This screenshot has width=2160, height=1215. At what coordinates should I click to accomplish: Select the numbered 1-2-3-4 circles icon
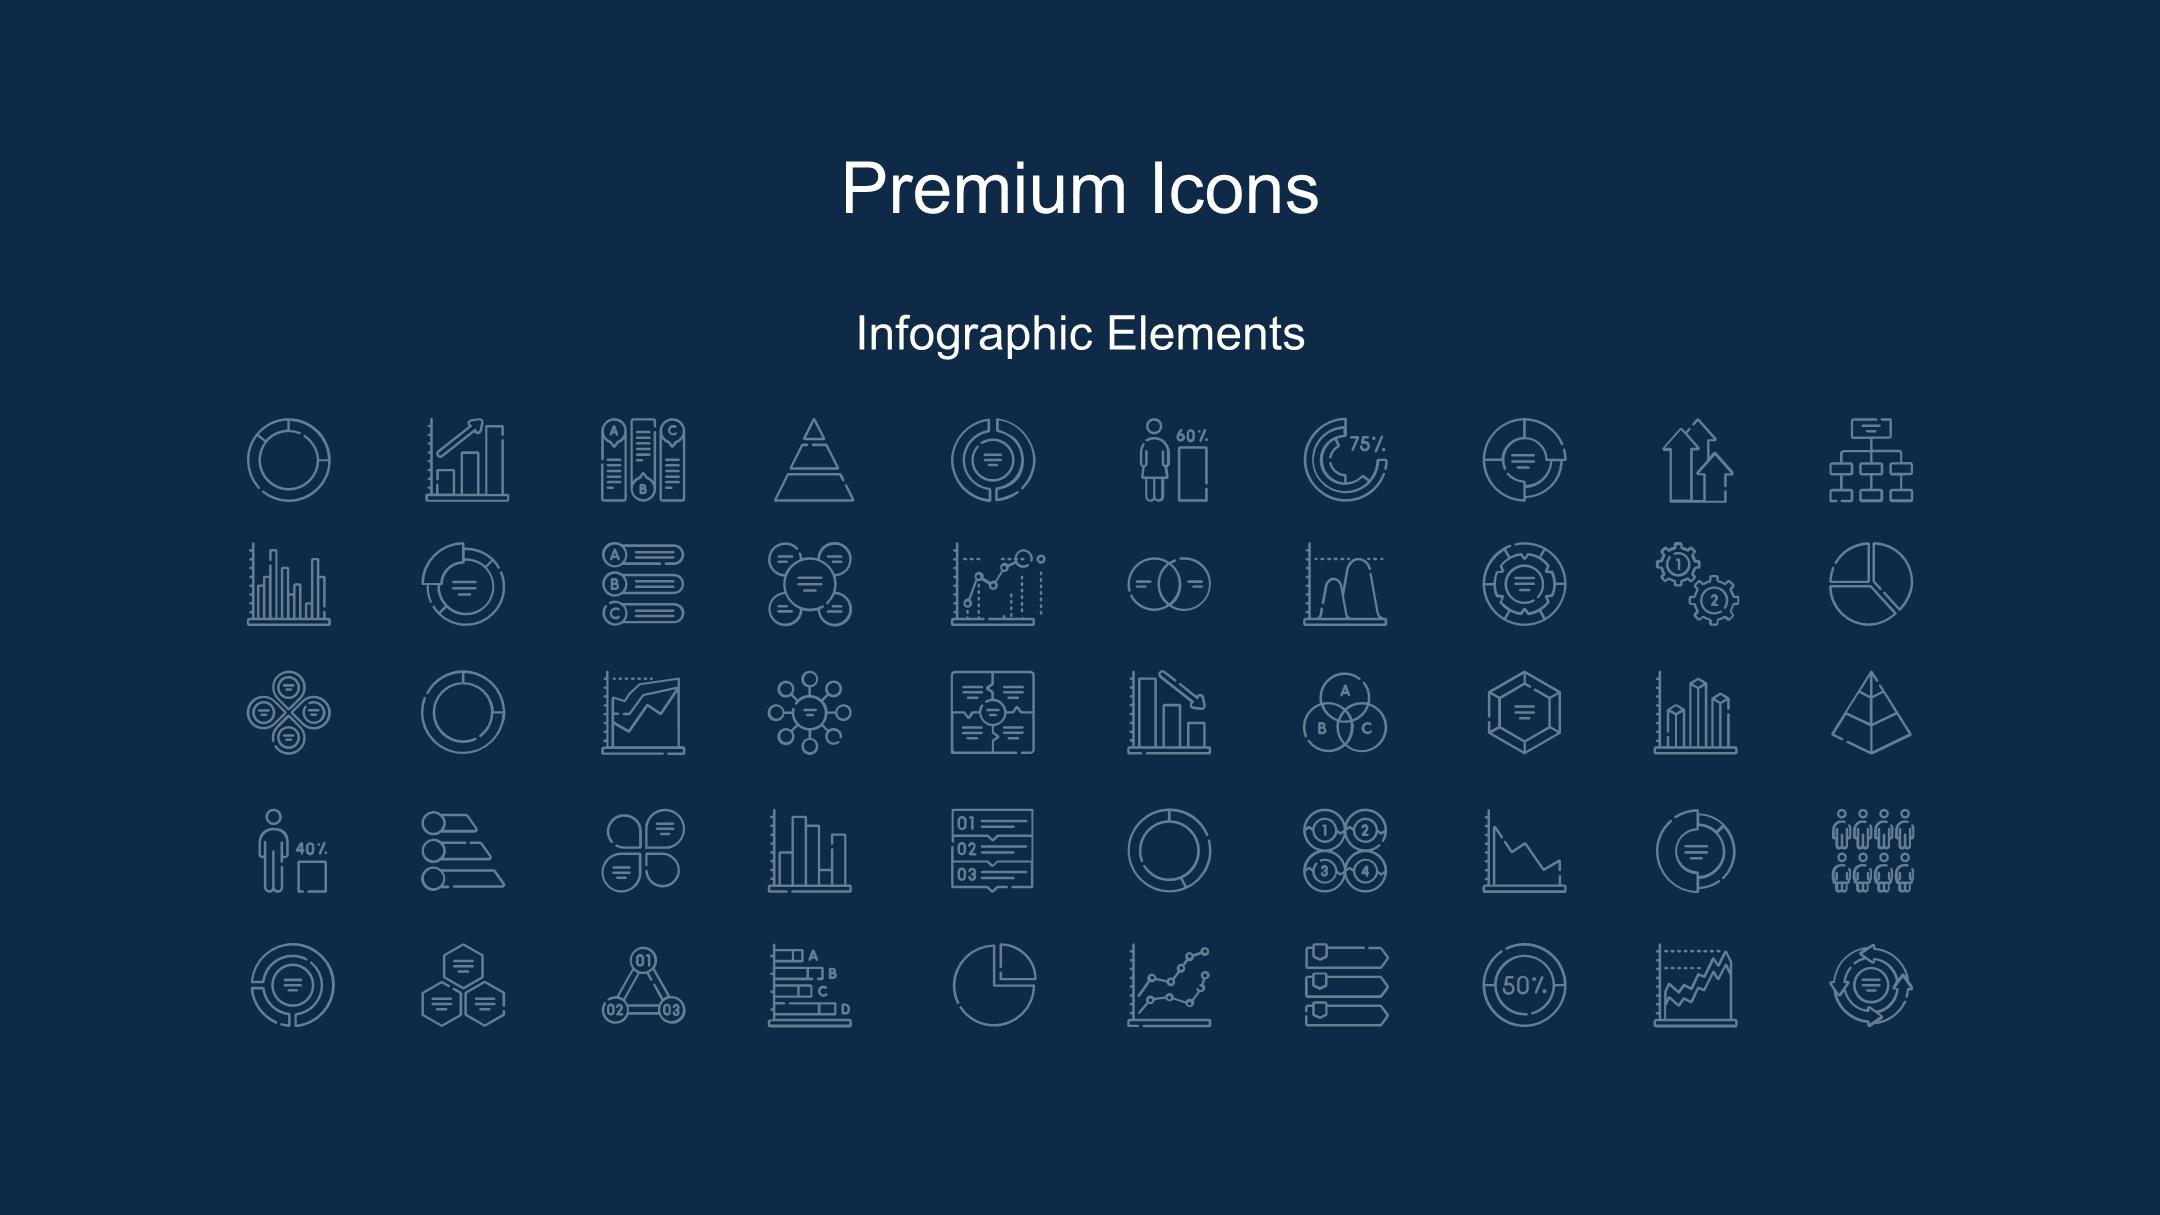tap(1345, 851)
